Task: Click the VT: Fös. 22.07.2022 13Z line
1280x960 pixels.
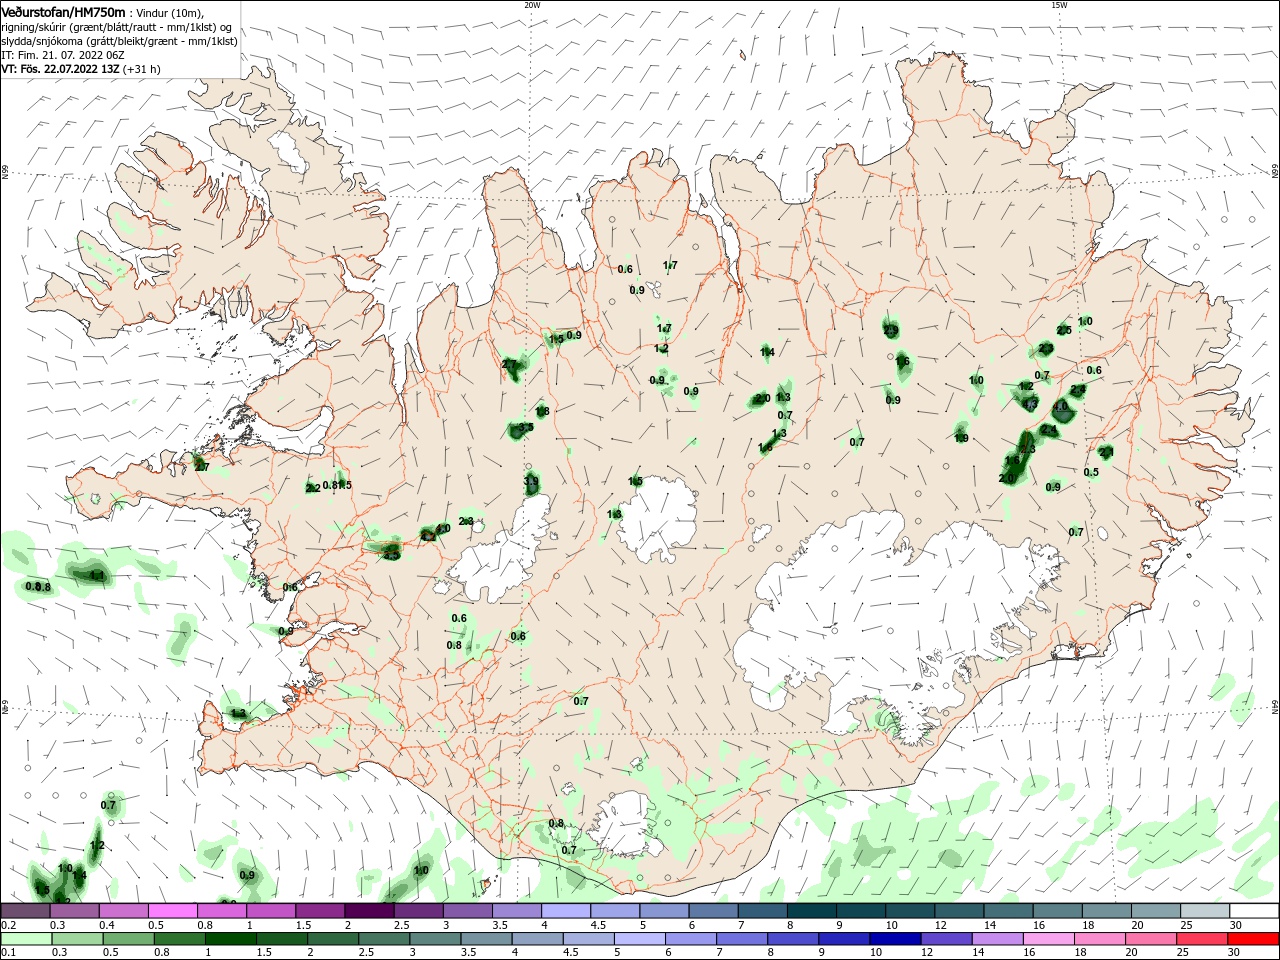Action: pyautogui.click(x=80, y=69)
